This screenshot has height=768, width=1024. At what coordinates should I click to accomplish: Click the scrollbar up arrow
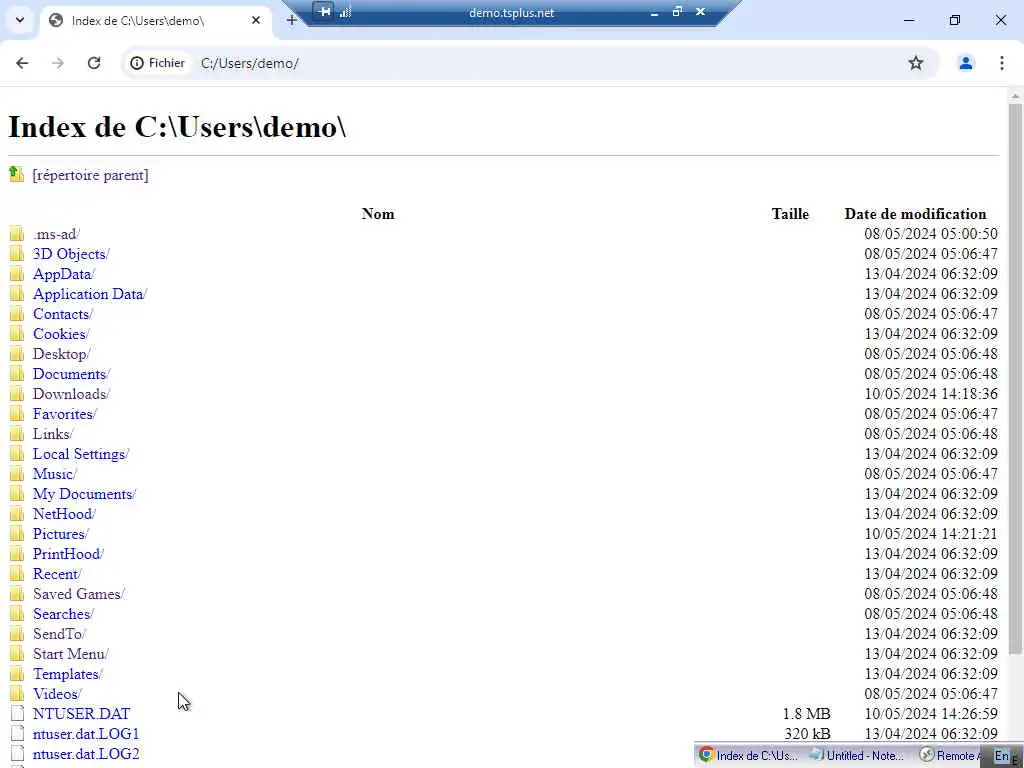pos(1015,96)
